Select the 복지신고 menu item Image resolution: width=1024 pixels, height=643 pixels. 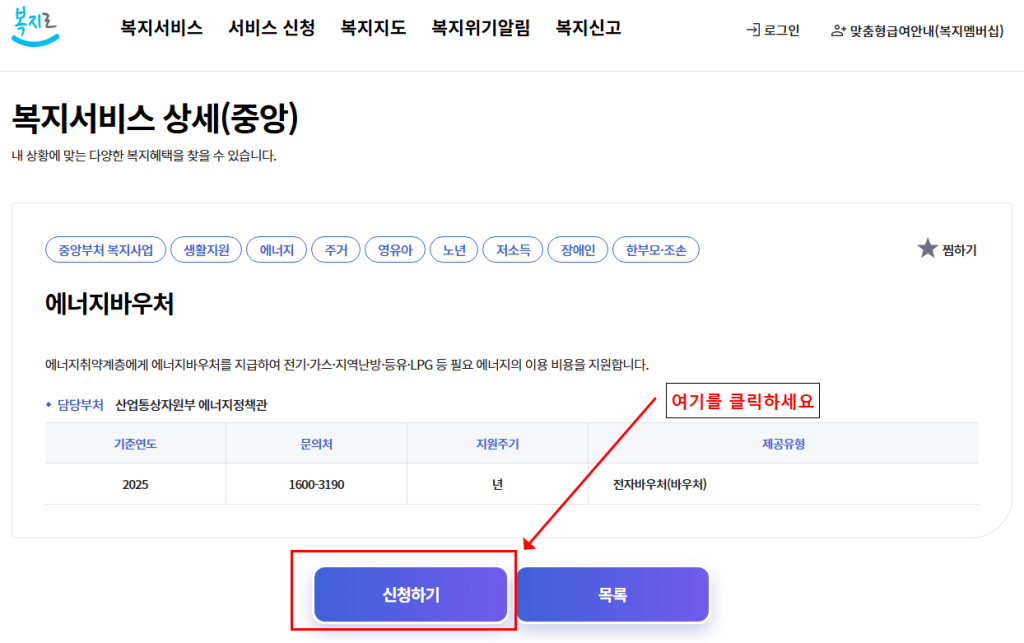(588, 28)
